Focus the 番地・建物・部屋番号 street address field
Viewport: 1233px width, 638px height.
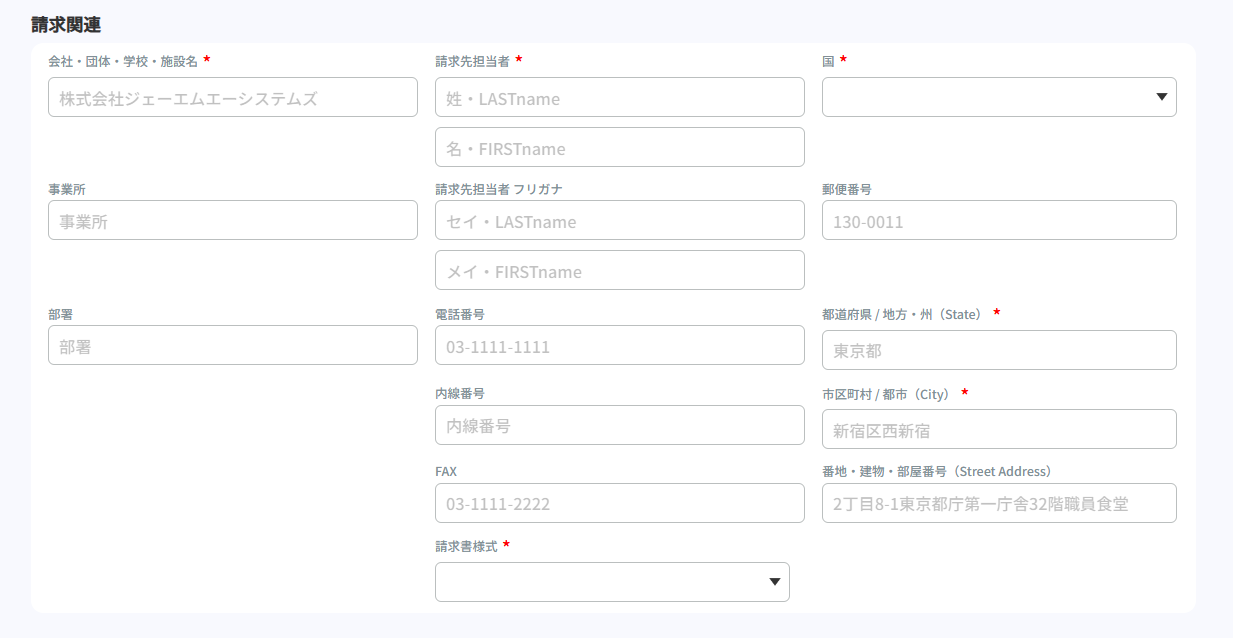(998, 503)
